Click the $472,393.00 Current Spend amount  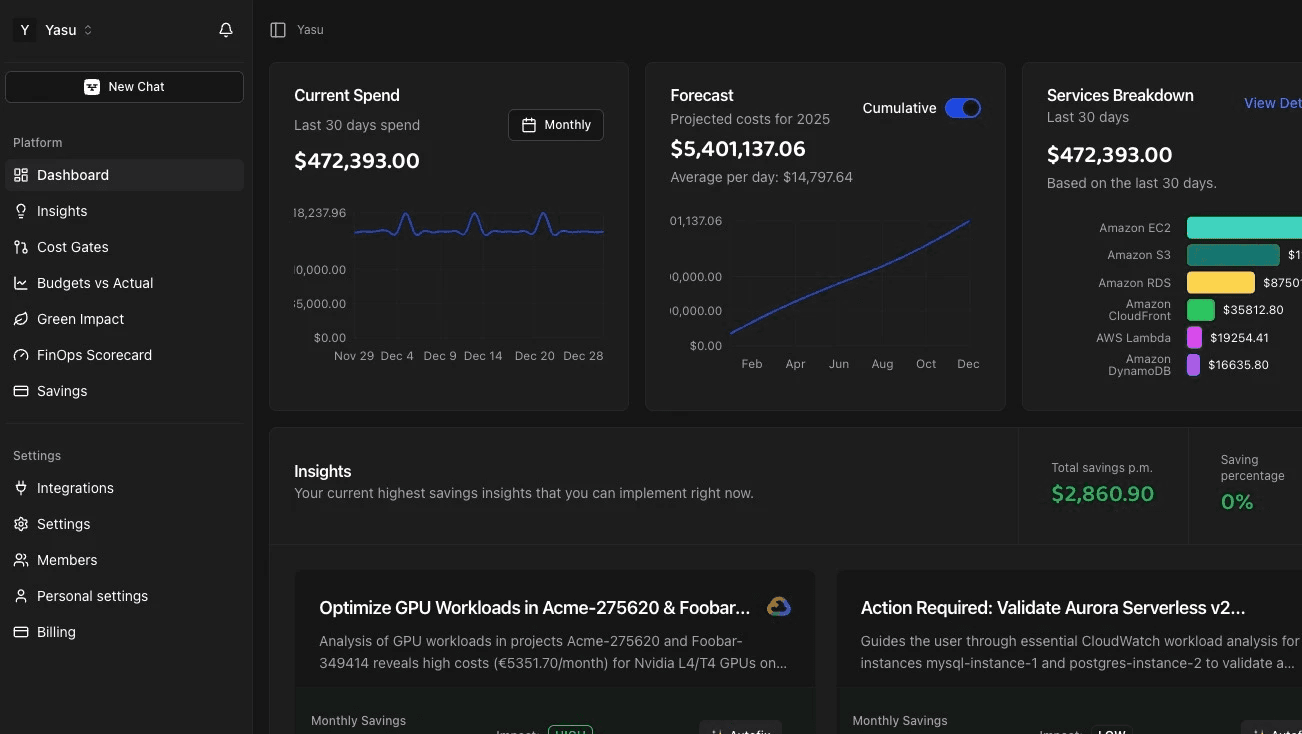click(357, 161)
